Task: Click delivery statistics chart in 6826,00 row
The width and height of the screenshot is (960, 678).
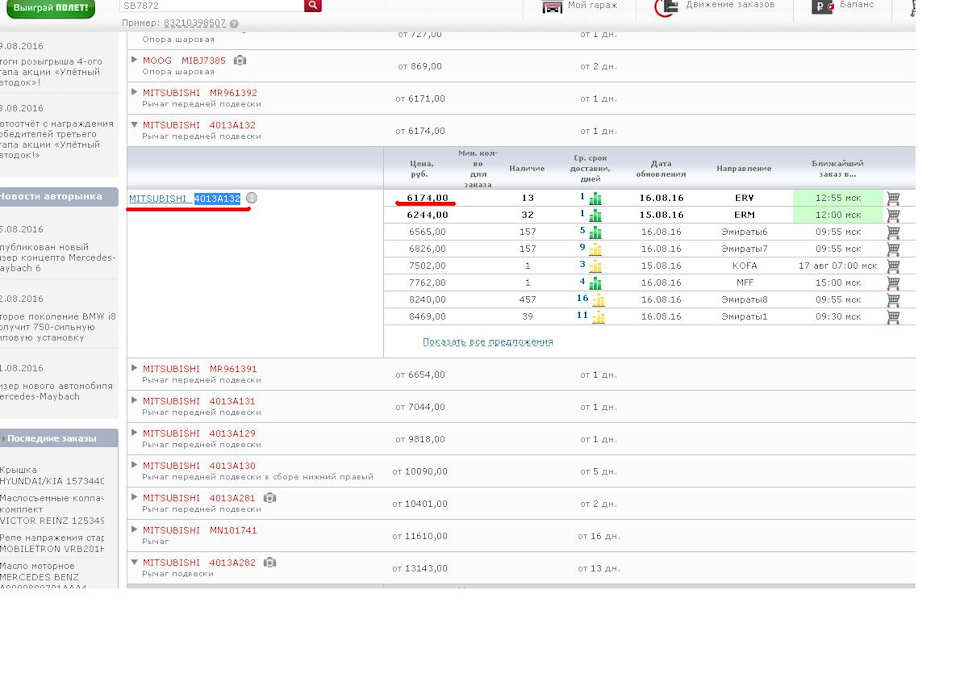Action: tap(595, 249)
